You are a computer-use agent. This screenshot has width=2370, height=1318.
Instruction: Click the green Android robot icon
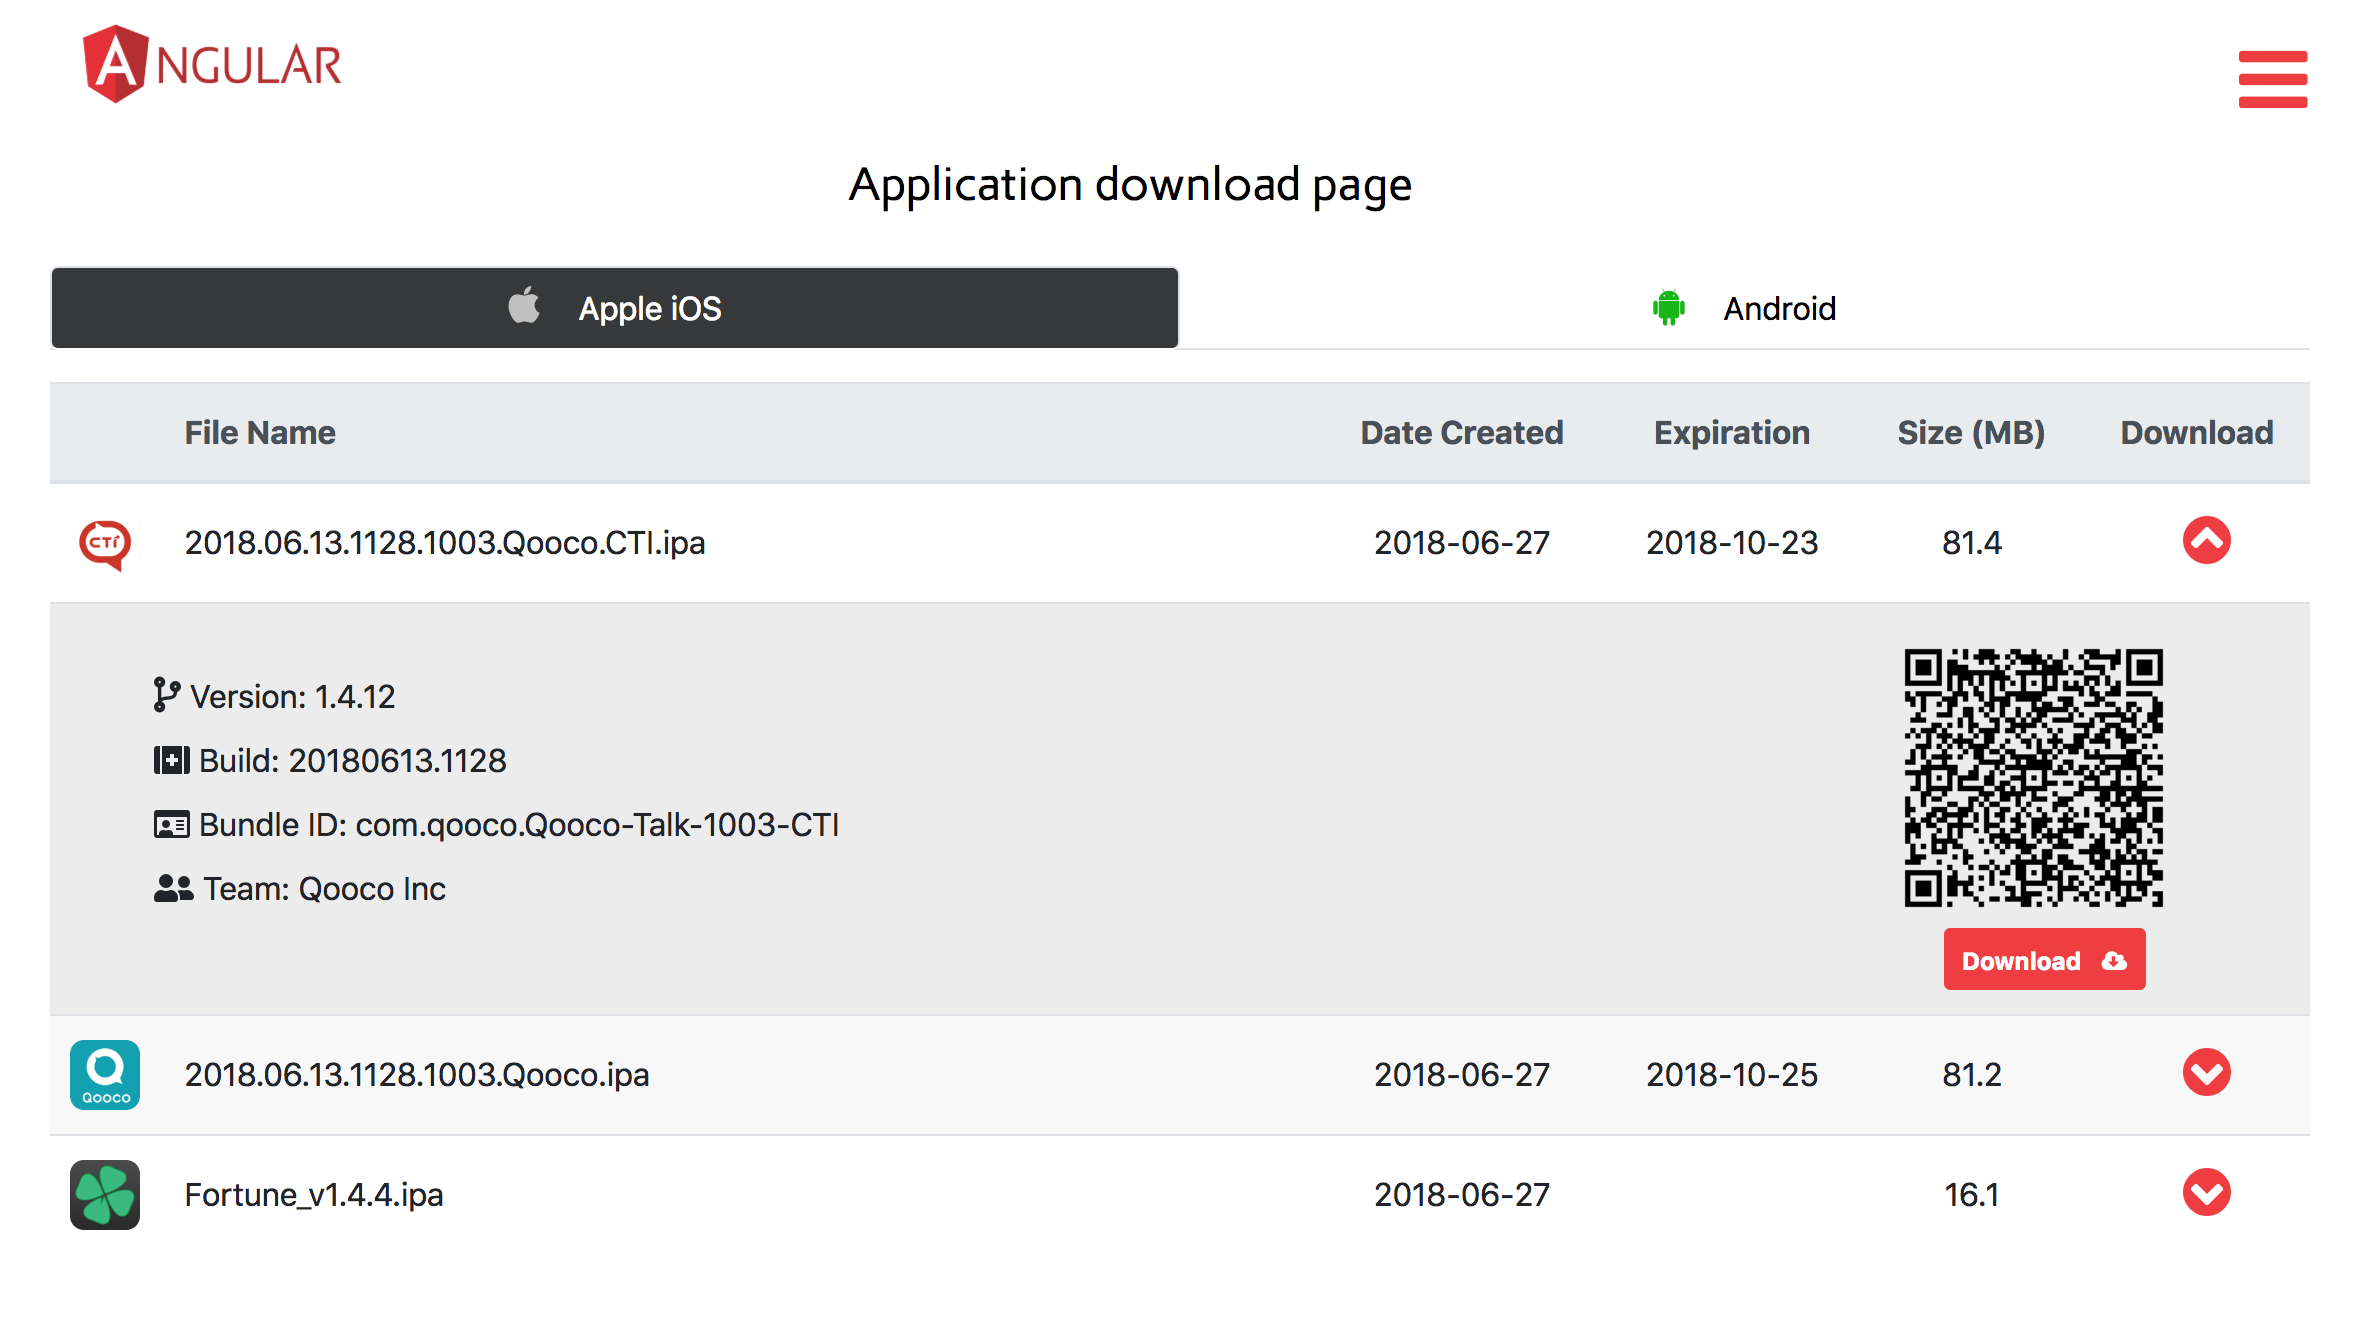click(1668, 308)
